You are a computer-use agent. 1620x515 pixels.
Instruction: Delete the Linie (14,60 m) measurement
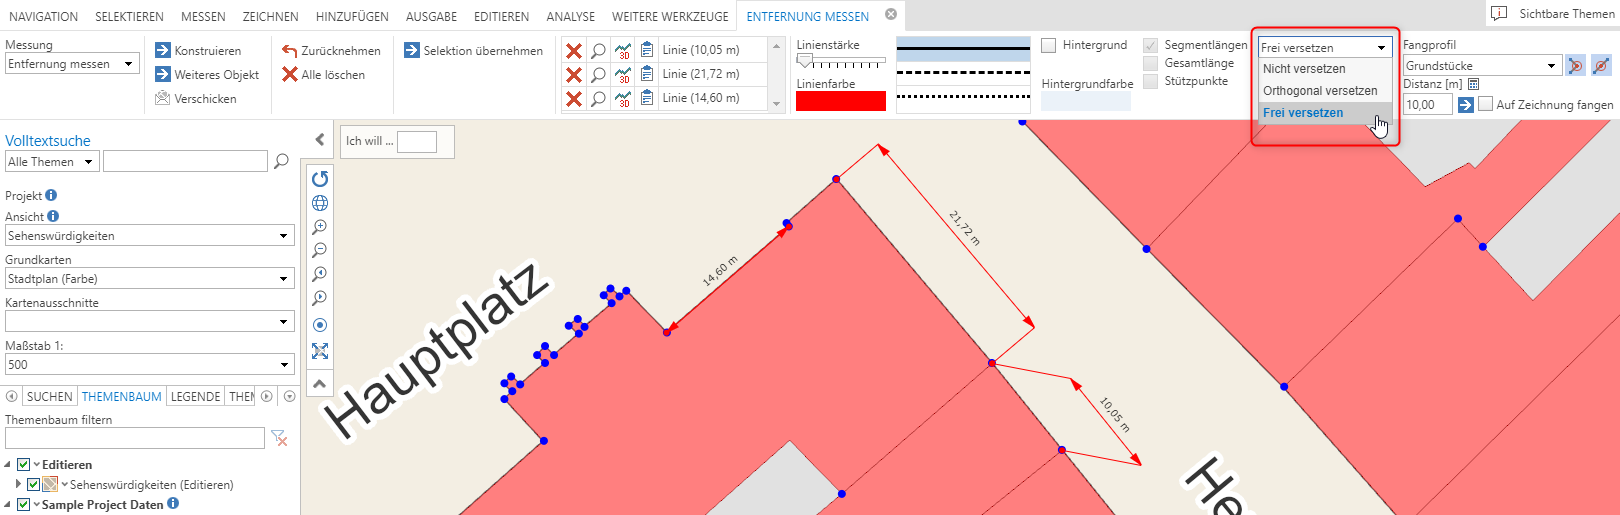pyautogui.click(x=574, y=99)
